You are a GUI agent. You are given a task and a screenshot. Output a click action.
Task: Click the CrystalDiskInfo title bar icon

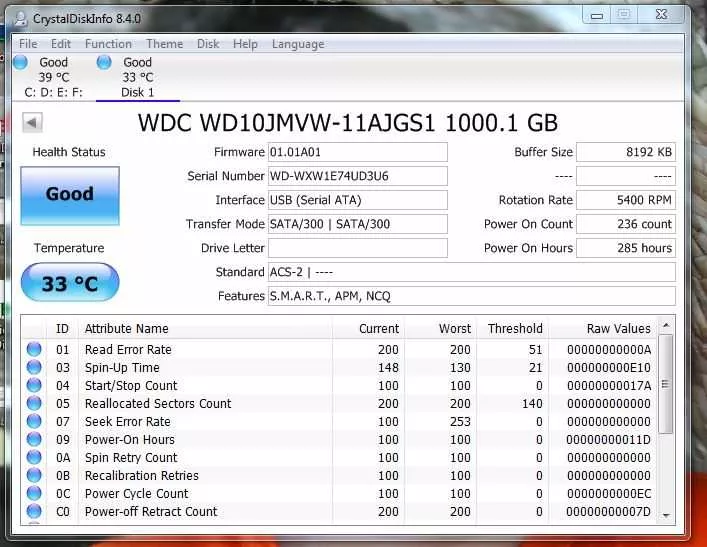point(21,19)
